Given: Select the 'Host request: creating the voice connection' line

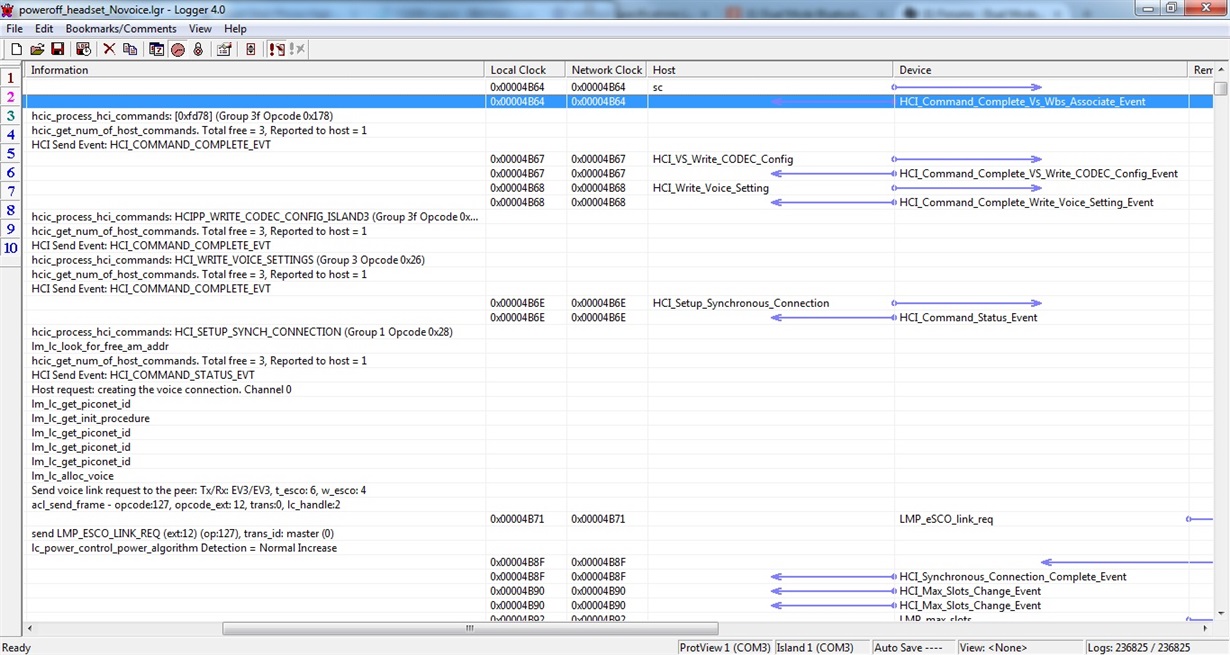Looking at the screenshot, I should coord(161,390).
